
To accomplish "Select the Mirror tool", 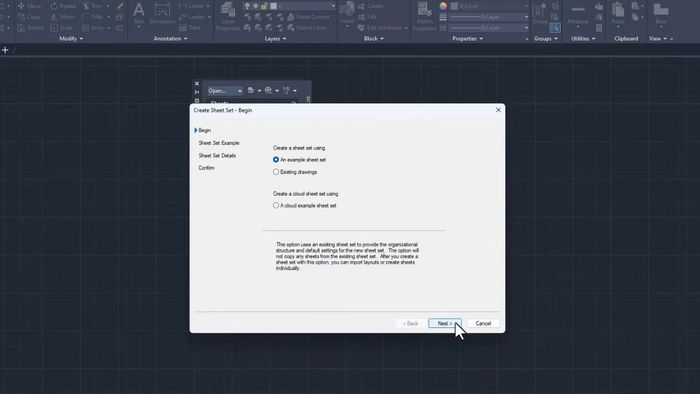I will (x=62, y=17).
